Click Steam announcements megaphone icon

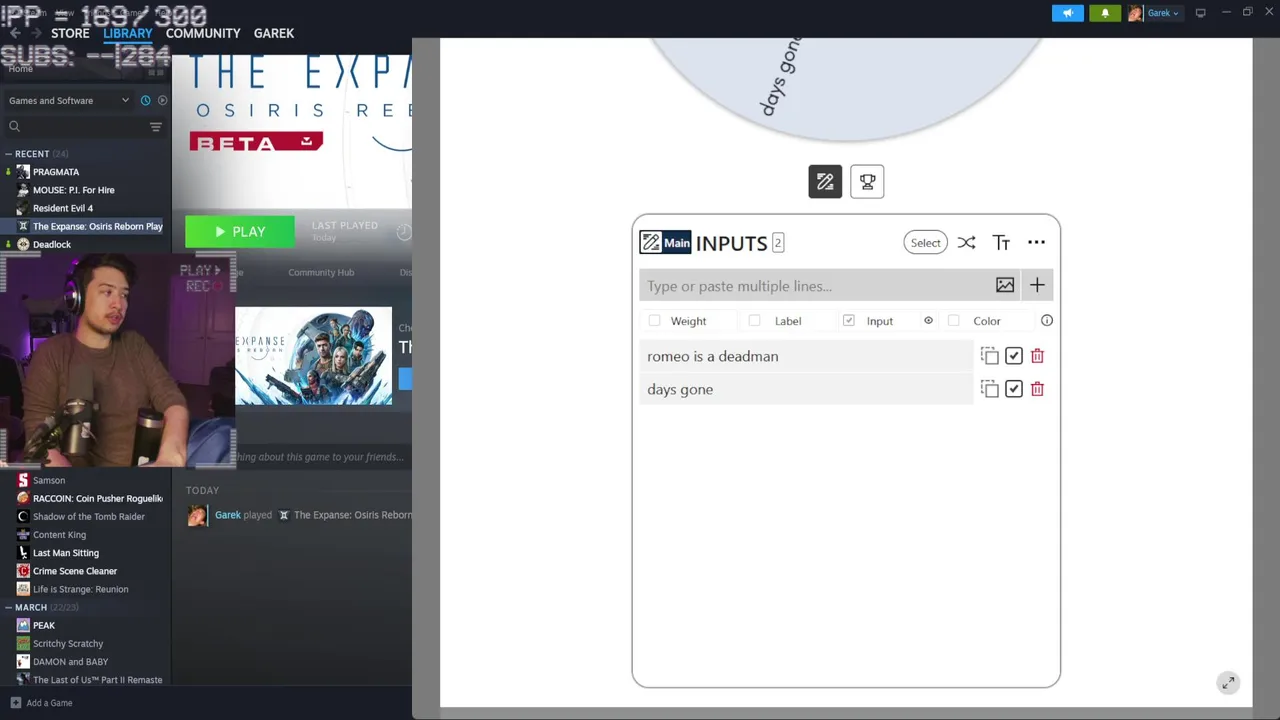[x=1067, y=13]
